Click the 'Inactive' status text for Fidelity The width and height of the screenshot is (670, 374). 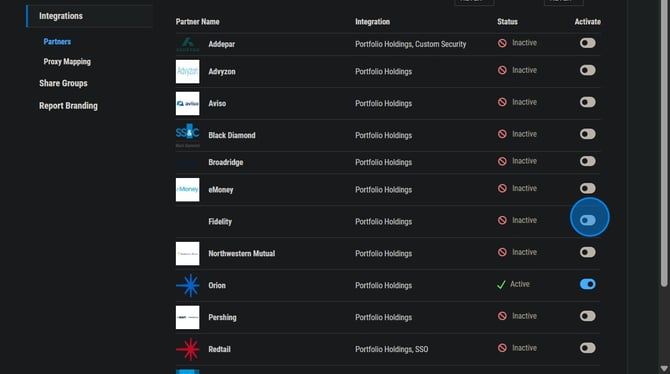click(x=524, y=221)
